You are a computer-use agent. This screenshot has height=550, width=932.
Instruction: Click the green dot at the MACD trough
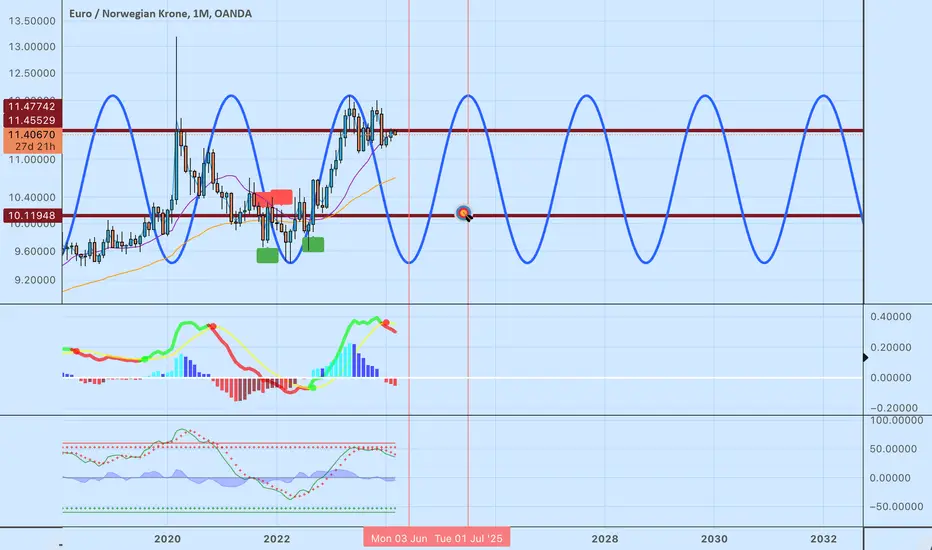click(313, 387)
